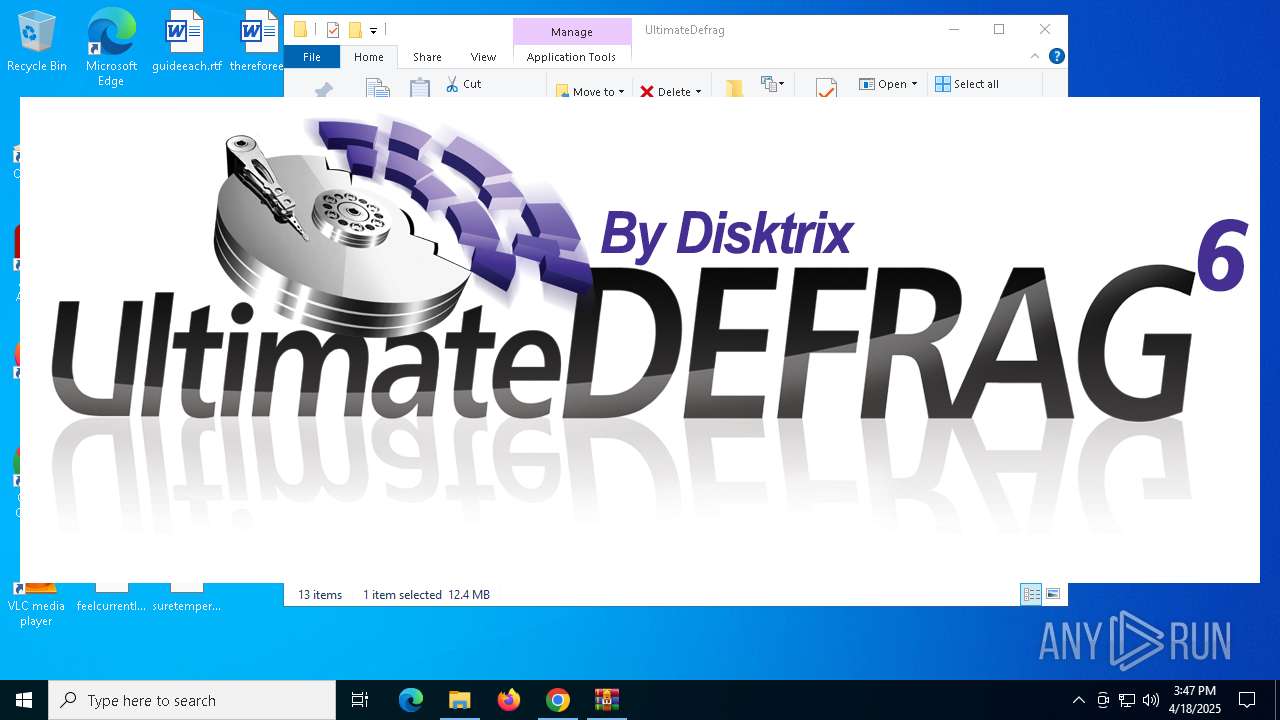Open the Open button dropdown in ribbon
Screen dimensions: 1280x720
(888, 84)
